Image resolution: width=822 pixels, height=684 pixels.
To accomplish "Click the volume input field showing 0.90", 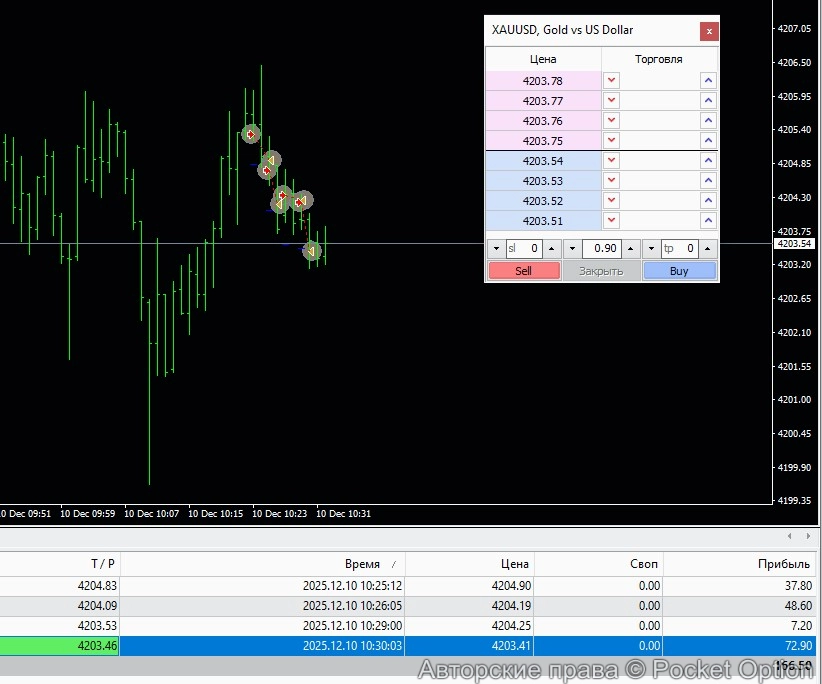I will 602,249.
